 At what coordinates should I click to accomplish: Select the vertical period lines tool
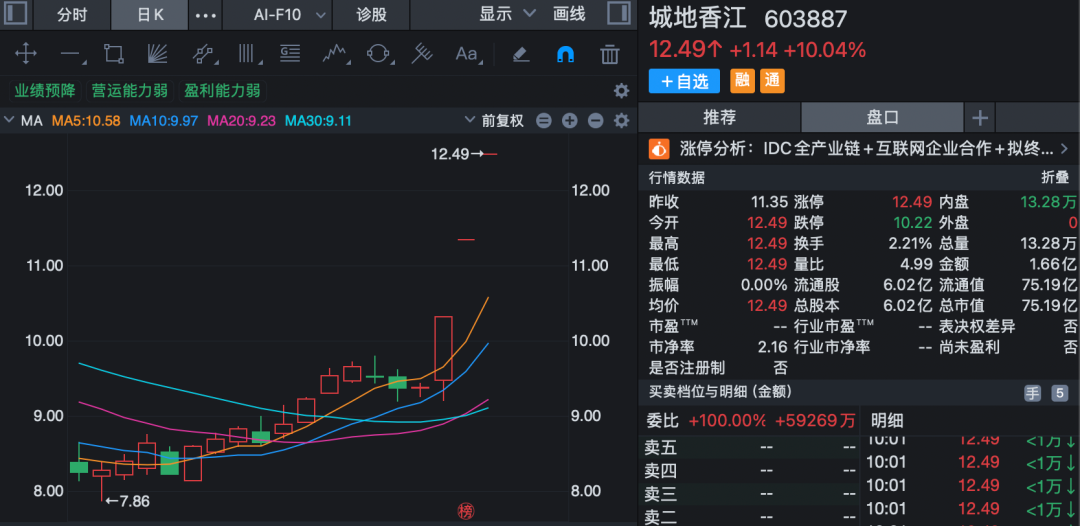[246, 54]
